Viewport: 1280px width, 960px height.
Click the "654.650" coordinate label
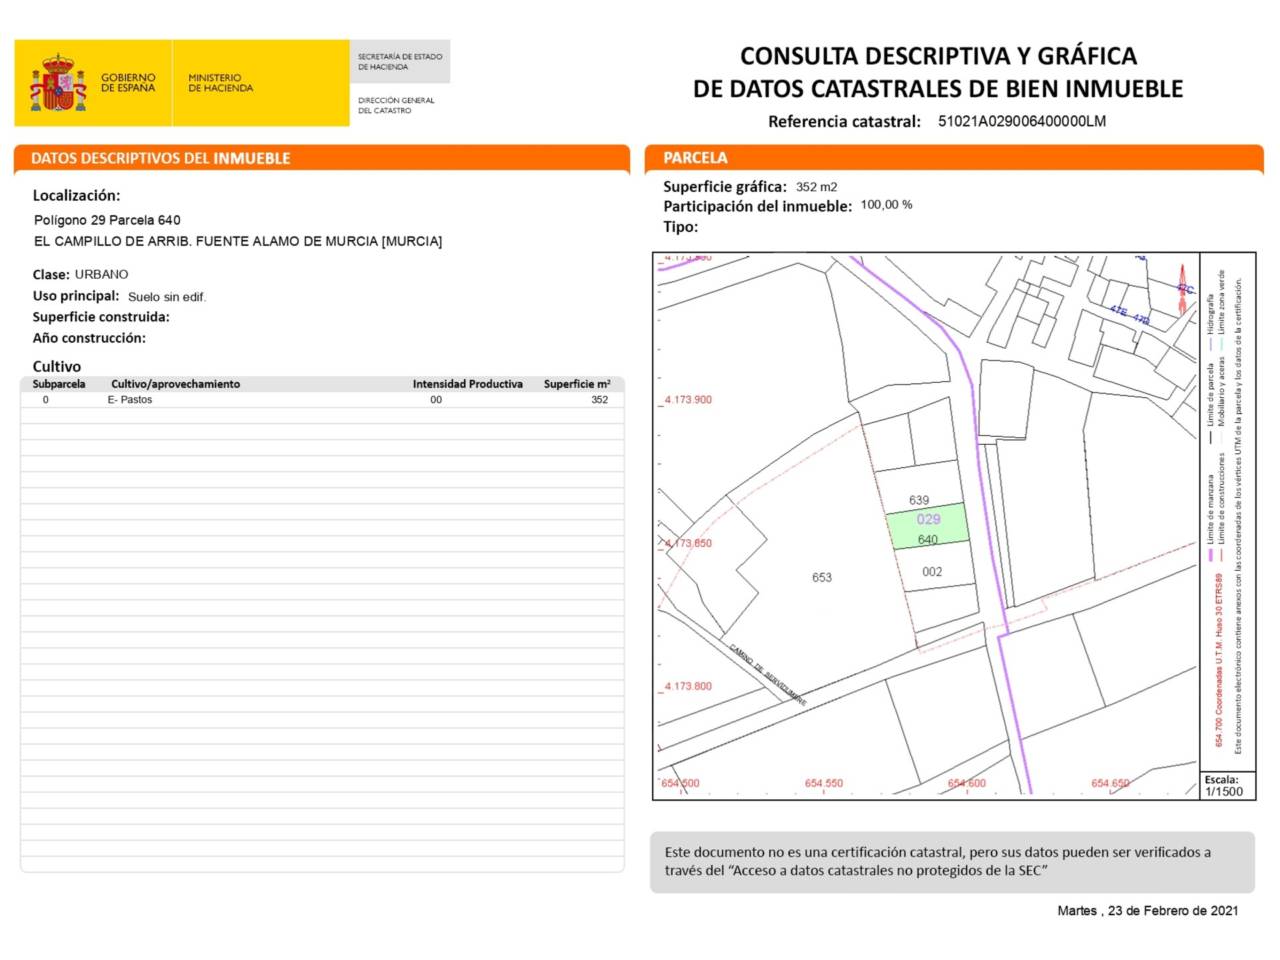coord(1110,784)
